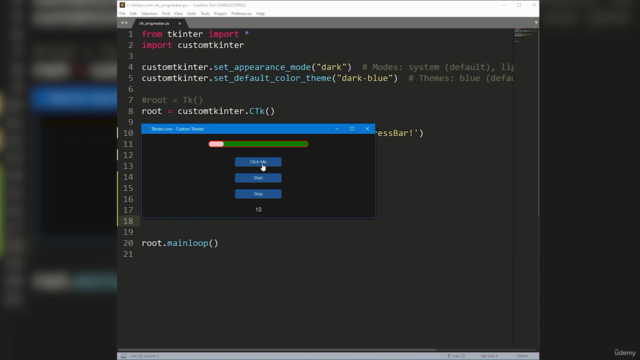Open the Tab Size 4 selector
The image size is (640, 360).
coord(489,356)
